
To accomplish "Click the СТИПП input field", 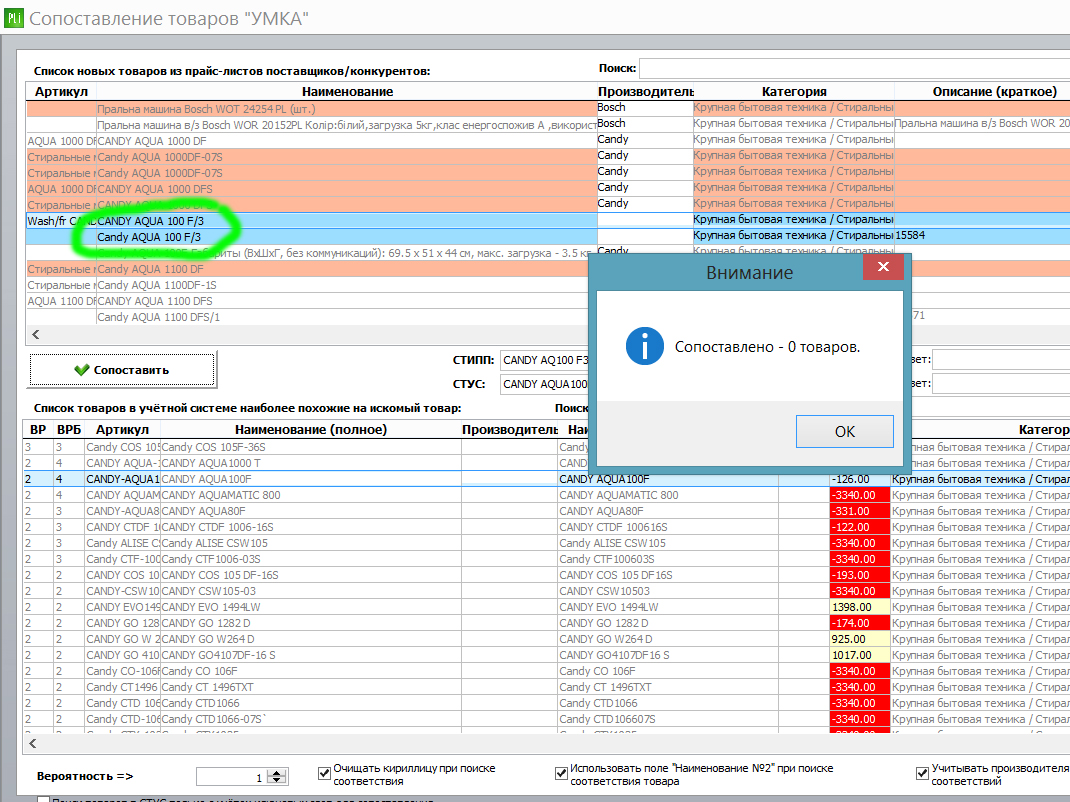I will [544, 360].
